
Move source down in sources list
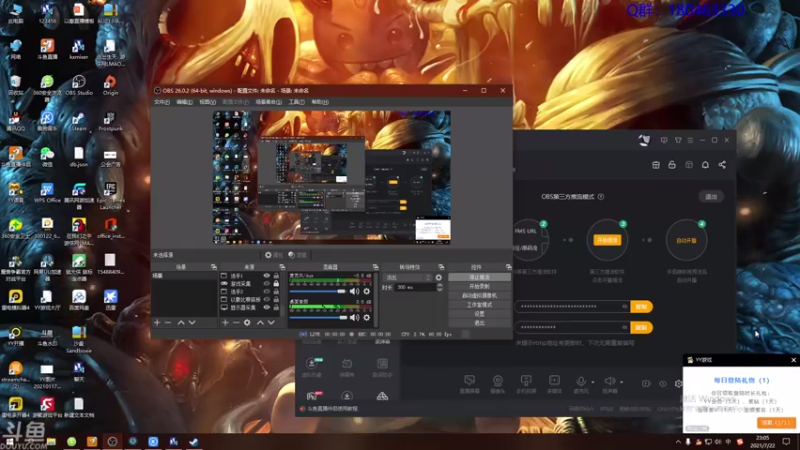271,322
